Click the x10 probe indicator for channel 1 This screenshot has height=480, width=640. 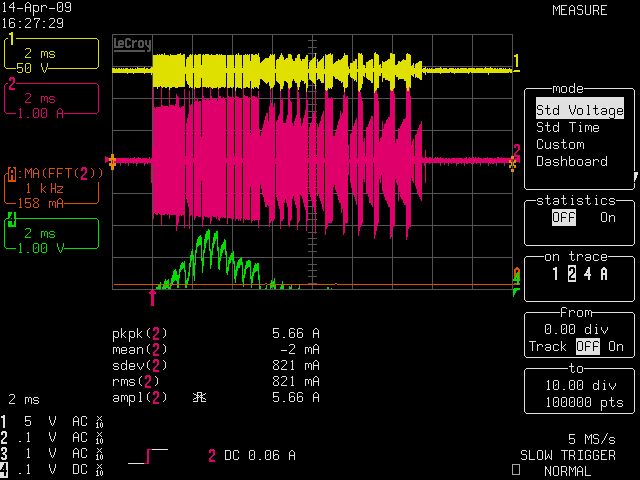point(99,422)
